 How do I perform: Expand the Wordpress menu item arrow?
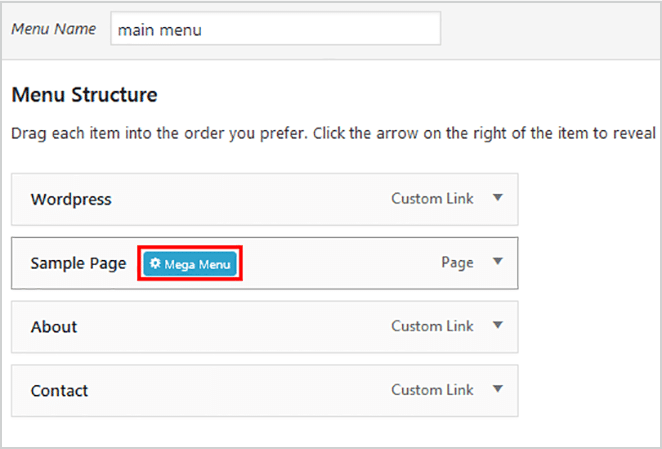[498, 197]
